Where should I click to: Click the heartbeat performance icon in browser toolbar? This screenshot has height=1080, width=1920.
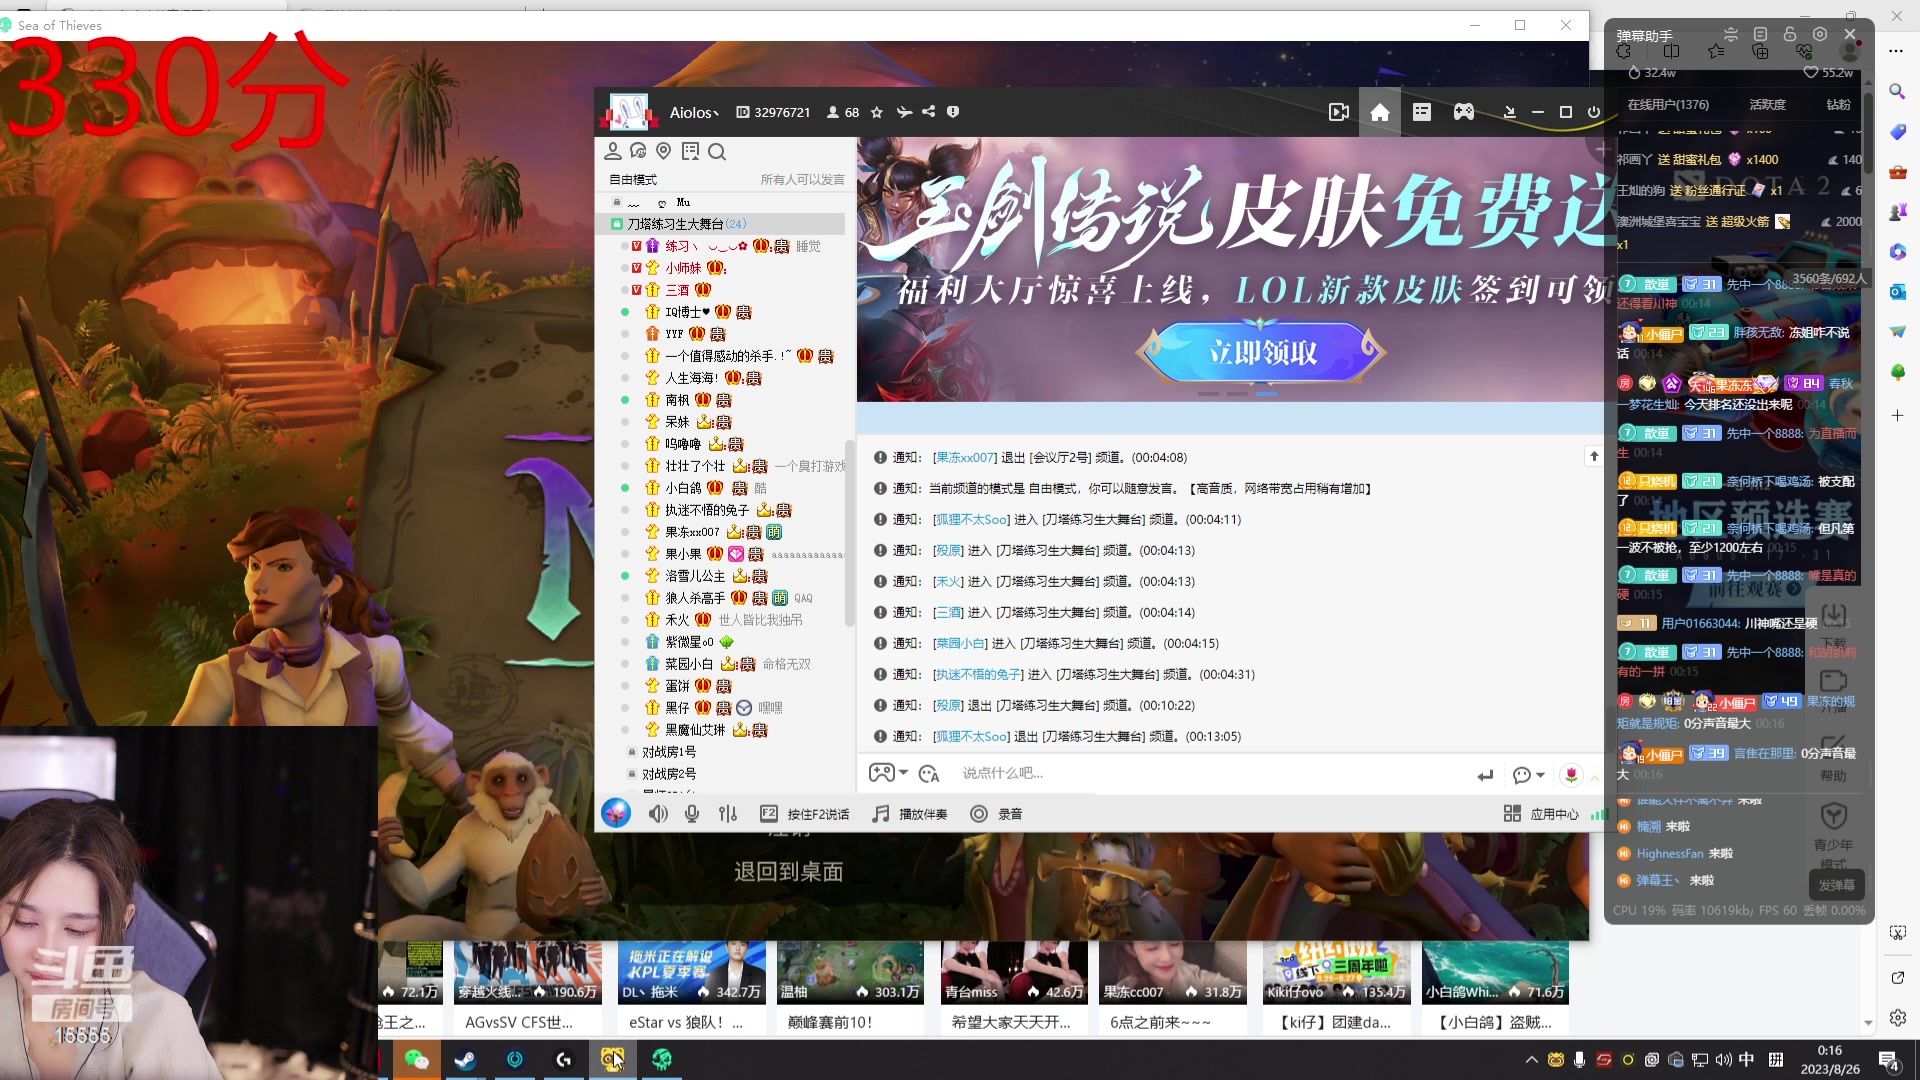click(x=1804, y=51)
